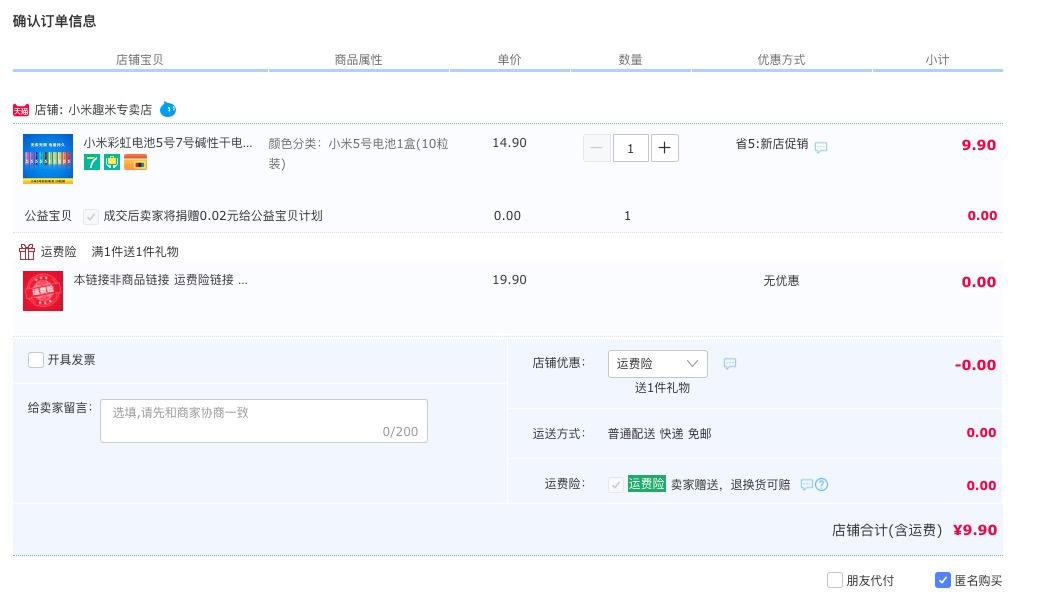Click the orange credit card badge icon
Screen dimensions: 1042x603
(136, 162)
